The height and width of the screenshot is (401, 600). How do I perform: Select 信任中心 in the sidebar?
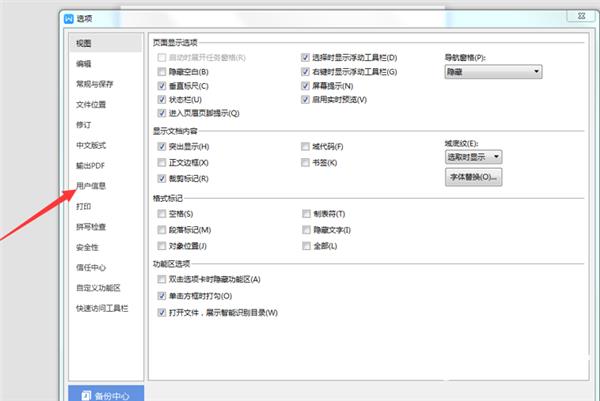[x=91, y=267]
